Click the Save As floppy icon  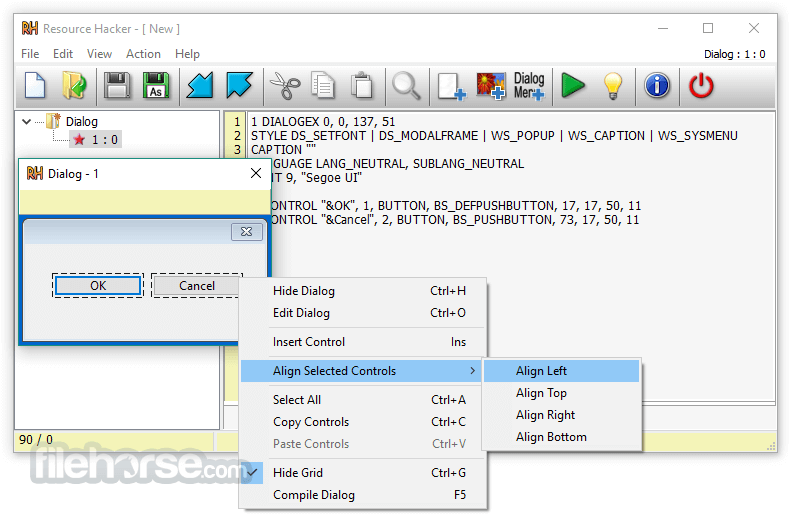pyautogui.click(x=156, y=85)
